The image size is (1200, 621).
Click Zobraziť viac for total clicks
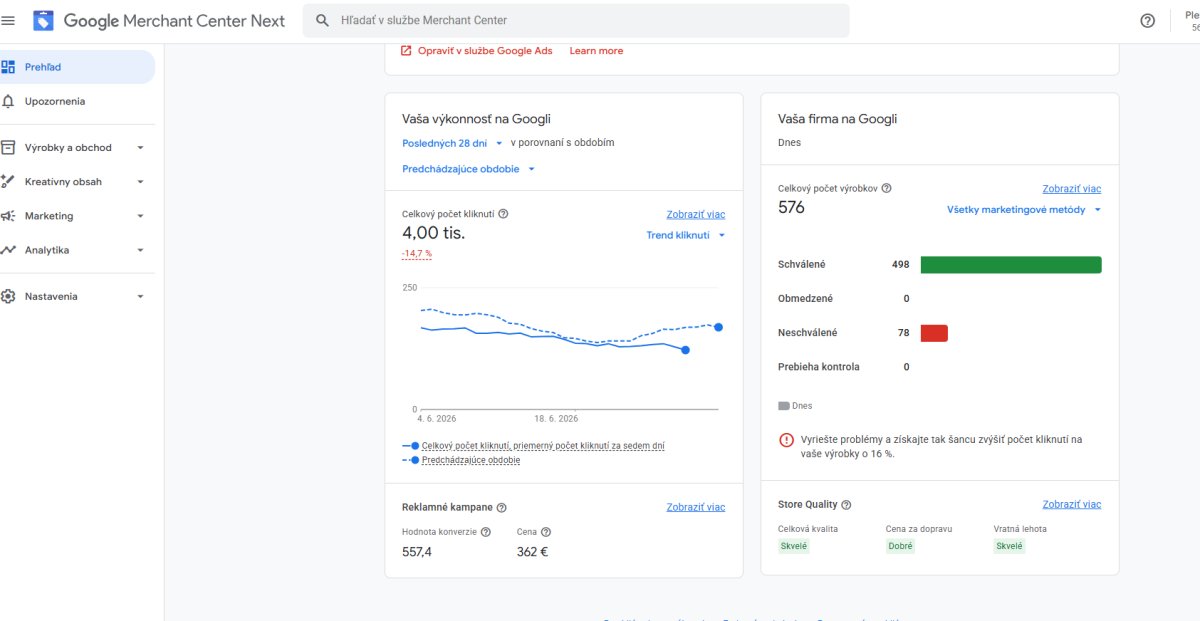[x=696, y=214]
